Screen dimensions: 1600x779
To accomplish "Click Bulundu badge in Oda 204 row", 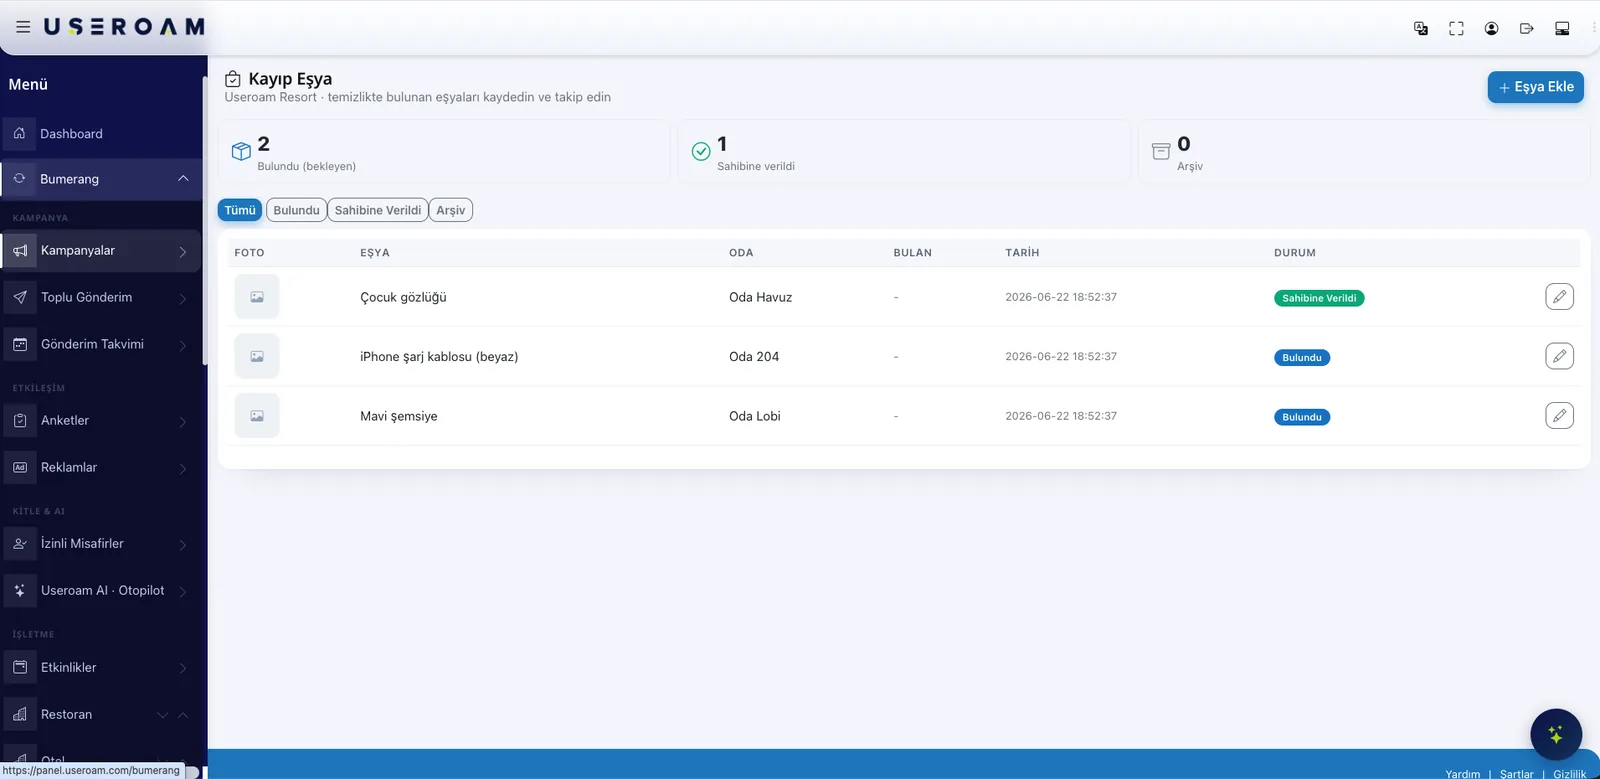I will 1302,357.
